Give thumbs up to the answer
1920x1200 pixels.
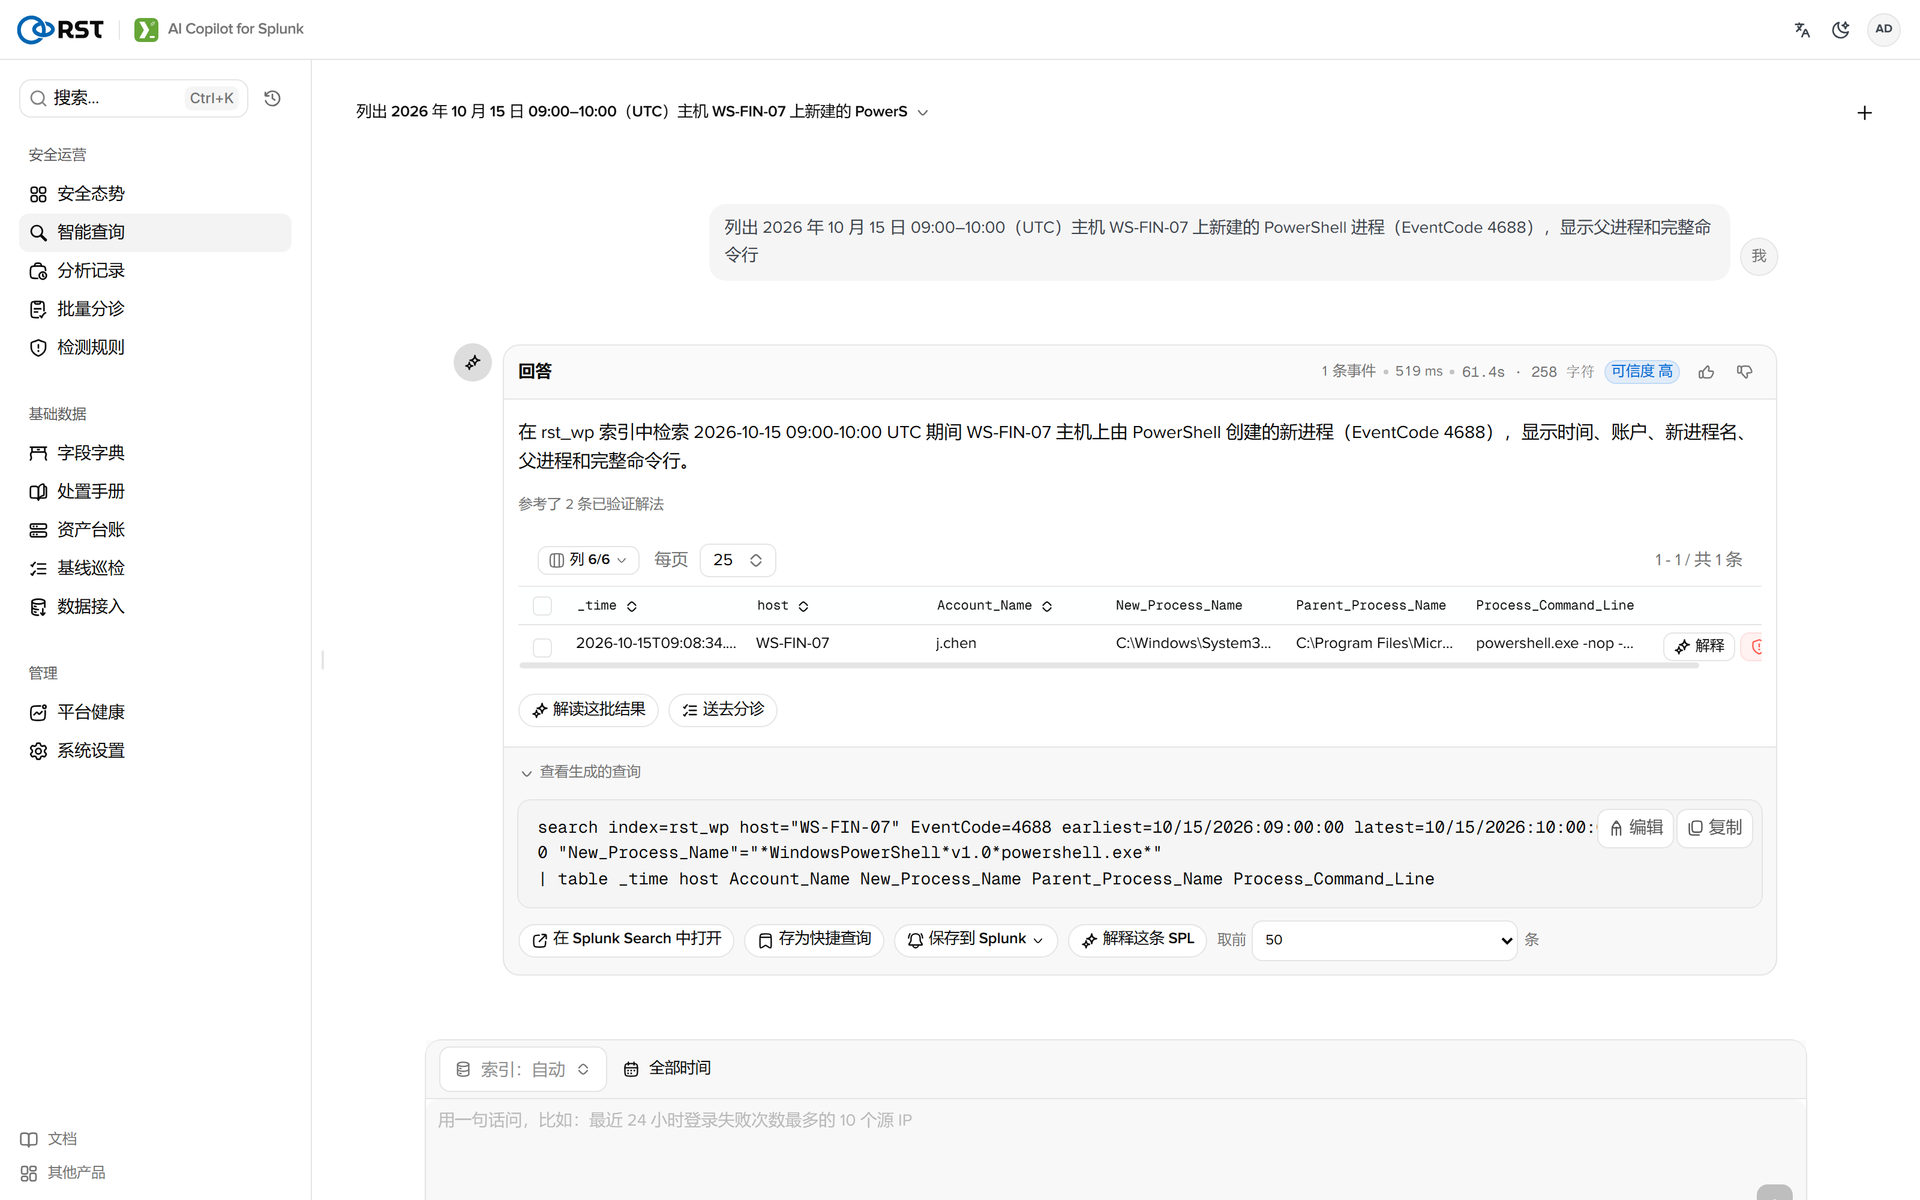1706,372
